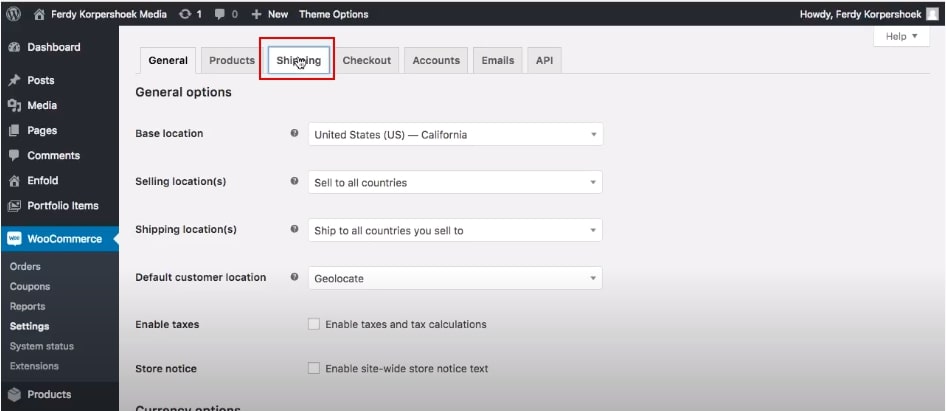Click the Store notice label
The height and width of the screenshot is (411, 946).
point(166,368)
